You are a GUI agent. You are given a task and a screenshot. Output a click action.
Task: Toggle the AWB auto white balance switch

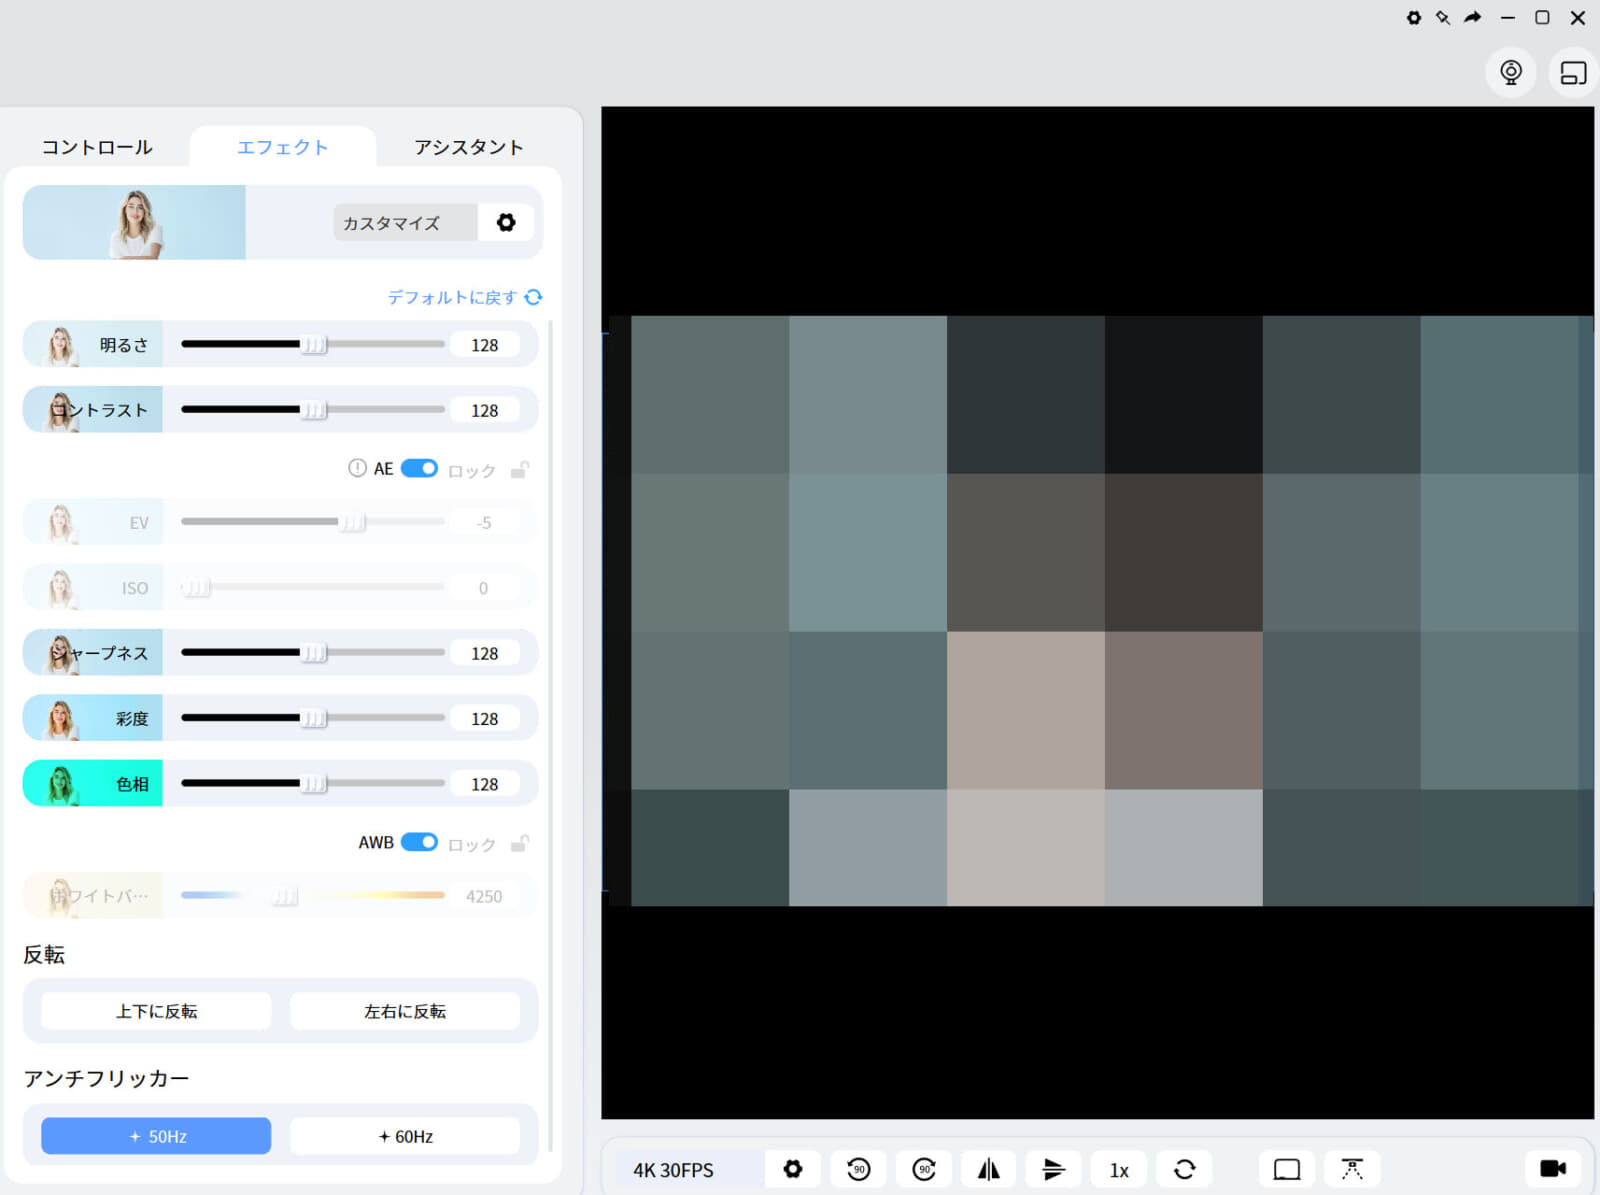[419, 842]
